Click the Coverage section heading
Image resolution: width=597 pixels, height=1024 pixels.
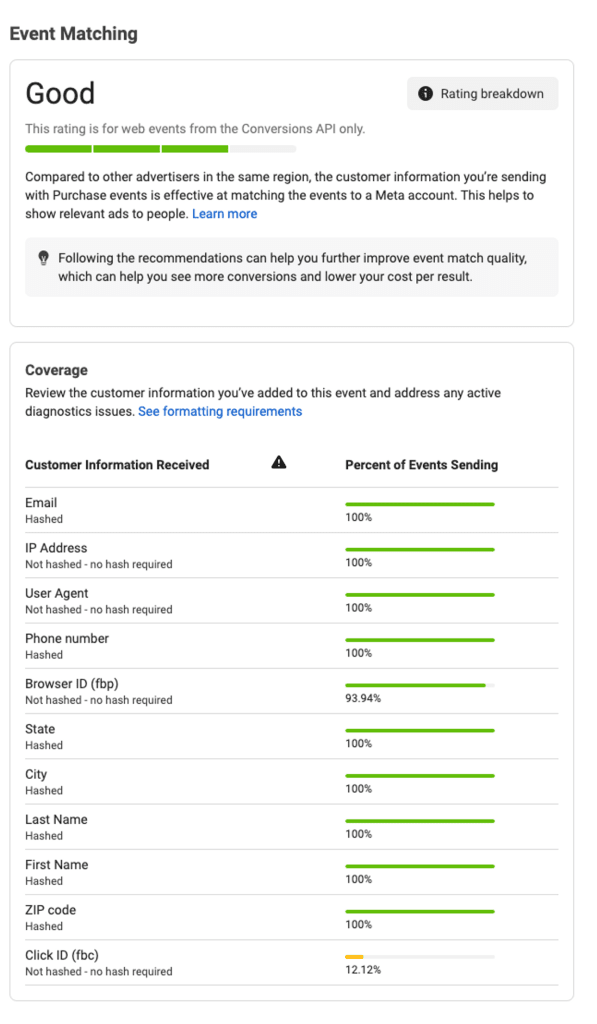(56, 370)
